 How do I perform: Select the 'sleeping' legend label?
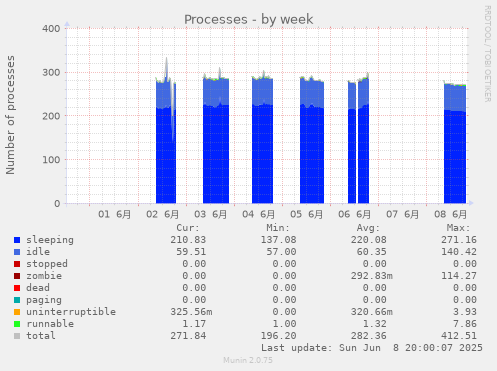(x=50, y=240)
